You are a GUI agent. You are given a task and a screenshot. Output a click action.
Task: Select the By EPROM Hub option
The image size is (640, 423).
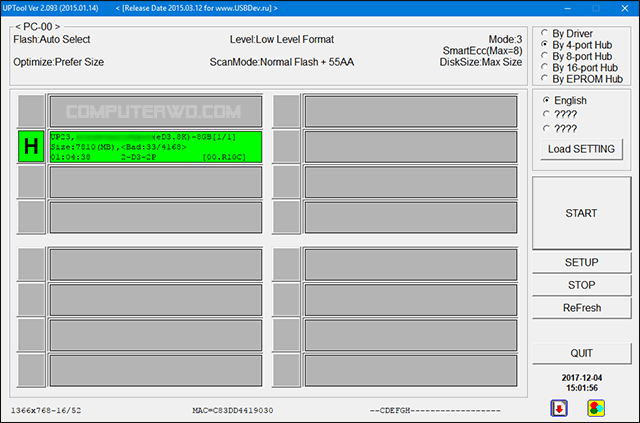click(582, 79)
